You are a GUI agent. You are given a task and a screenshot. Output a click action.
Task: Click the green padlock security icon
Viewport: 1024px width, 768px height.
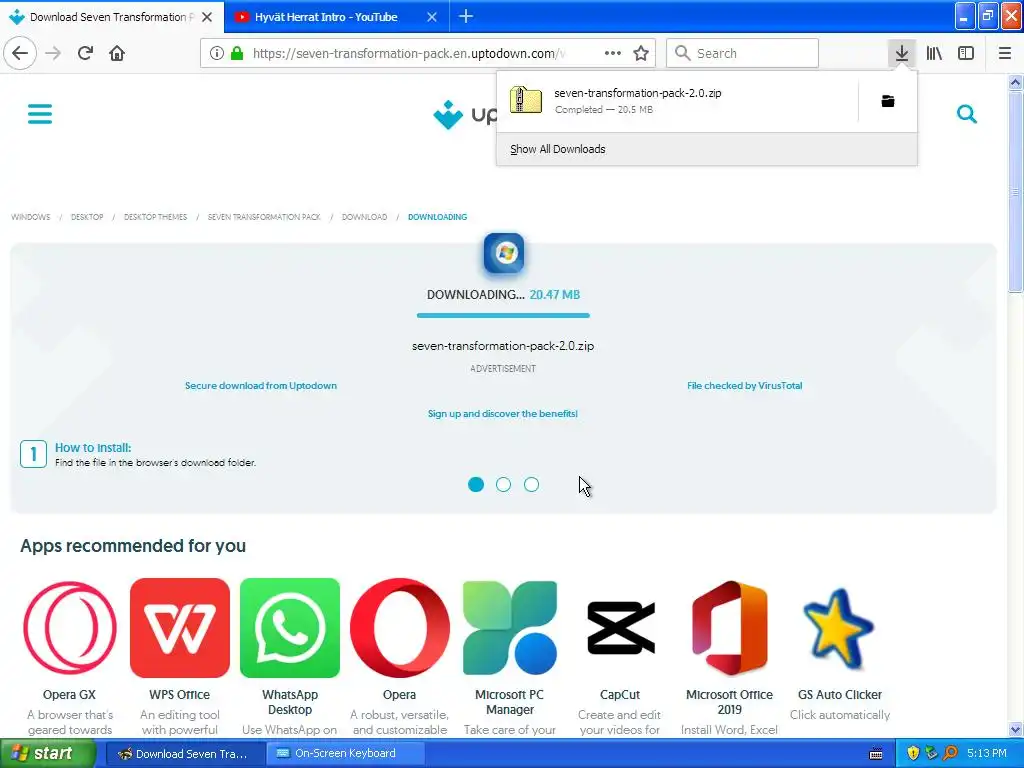237,53
